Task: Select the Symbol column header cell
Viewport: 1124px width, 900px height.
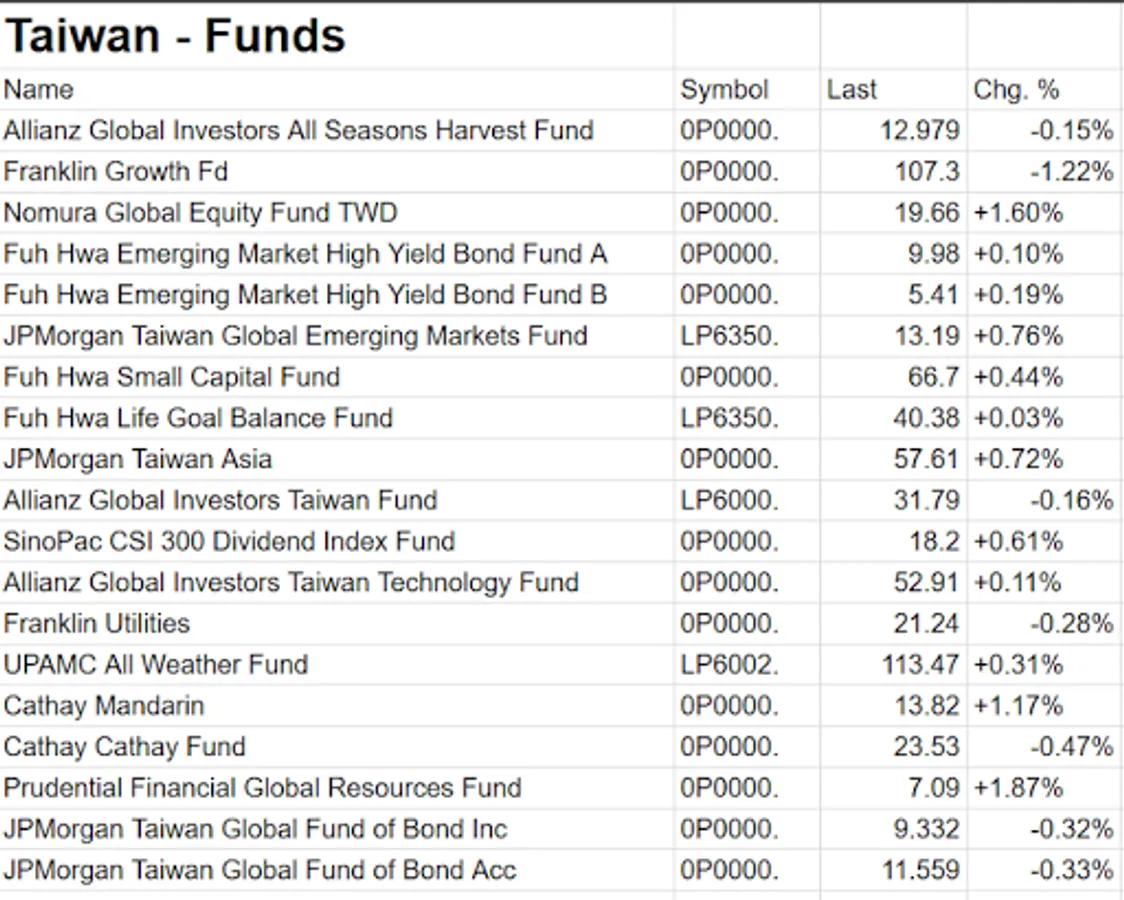Action: (x=724, y=90)
